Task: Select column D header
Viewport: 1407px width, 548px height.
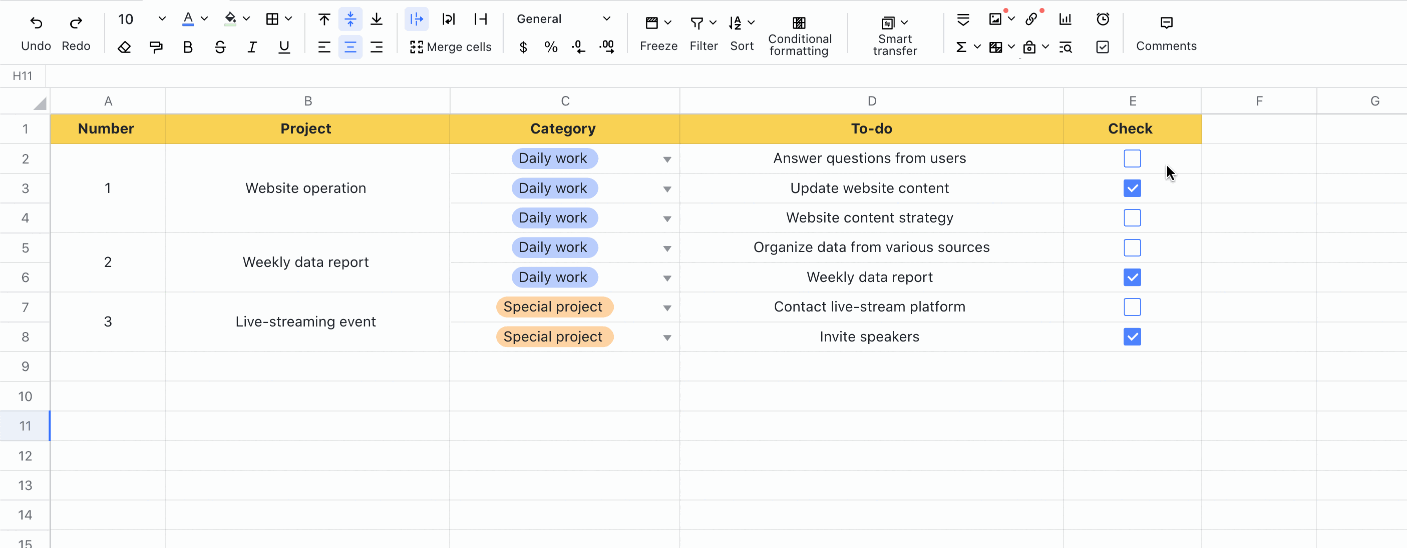Action: pos(871,101)
